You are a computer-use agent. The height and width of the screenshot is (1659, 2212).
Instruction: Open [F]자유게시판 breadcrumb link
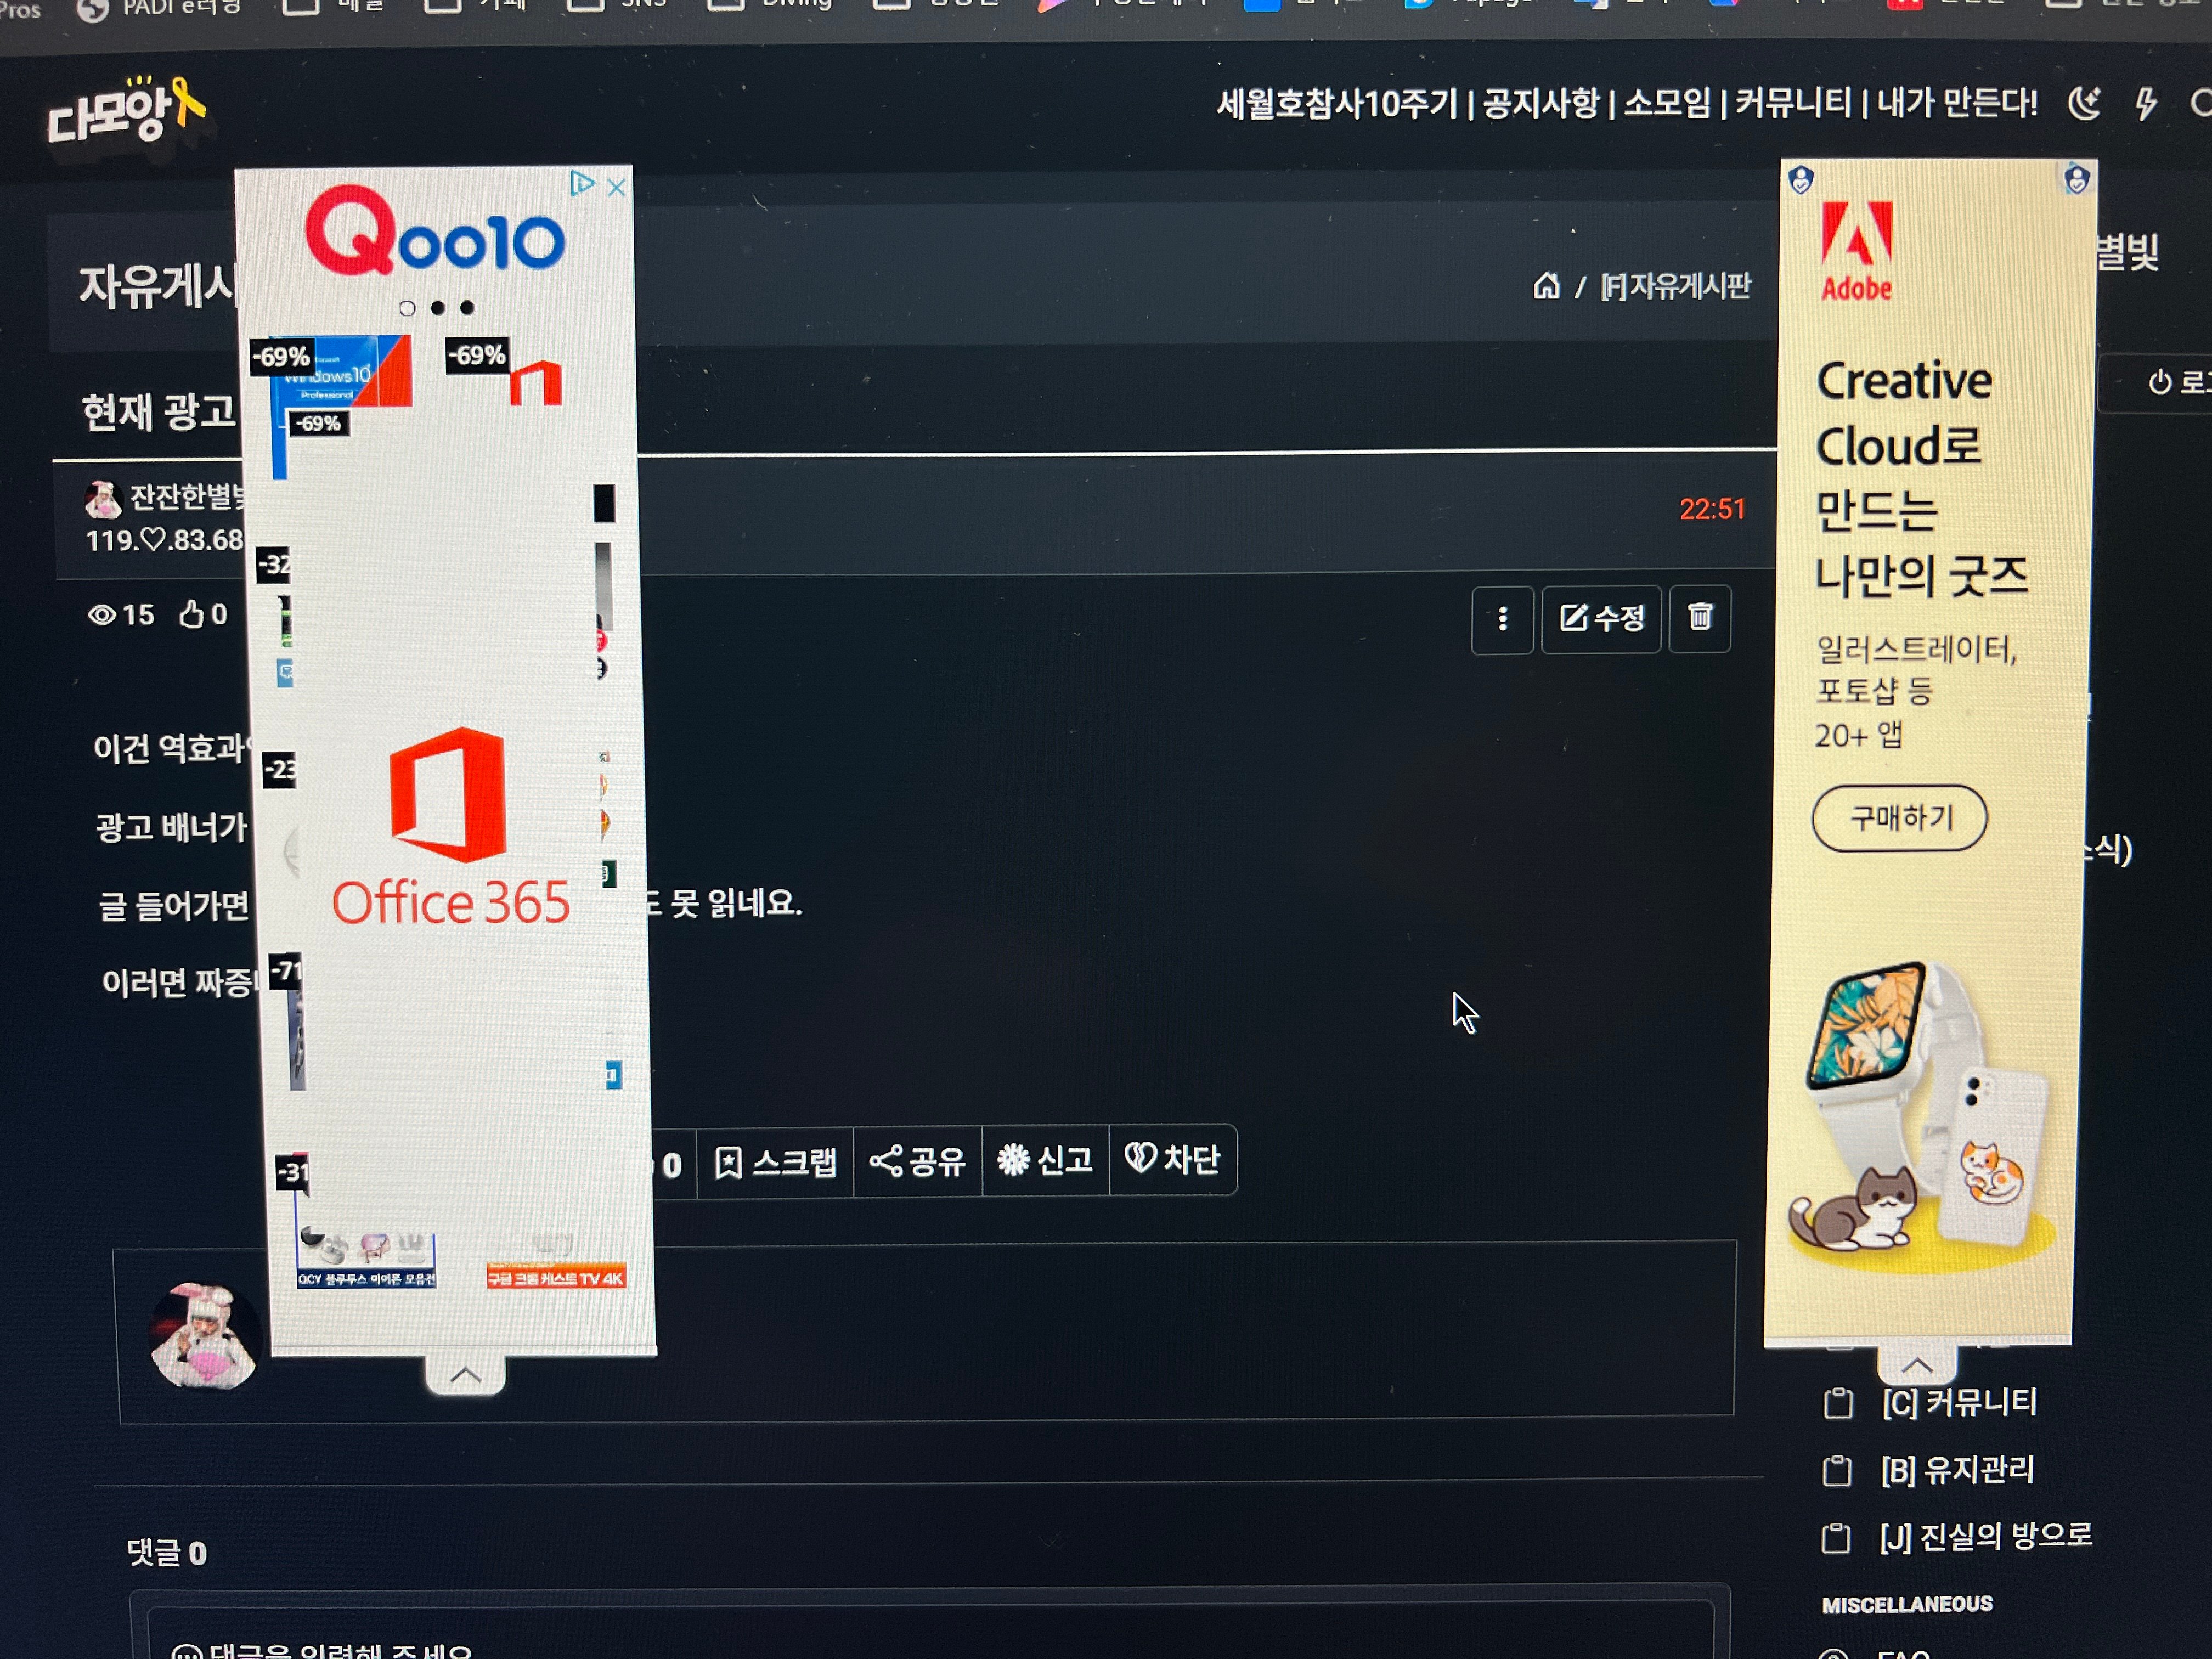[1676, 287]
